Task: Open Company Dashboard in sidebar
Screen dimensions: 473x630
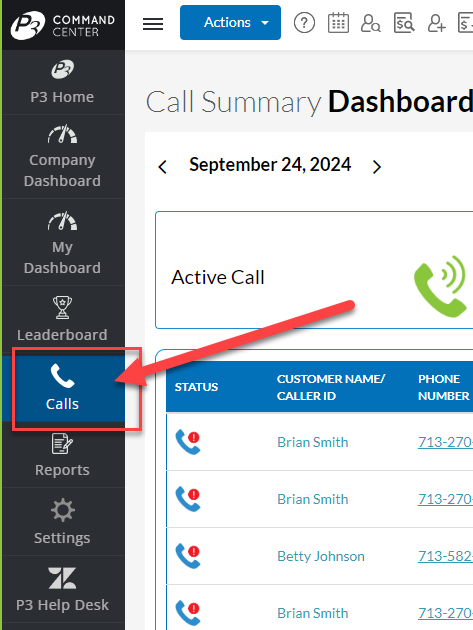Action: click(63, 157)
